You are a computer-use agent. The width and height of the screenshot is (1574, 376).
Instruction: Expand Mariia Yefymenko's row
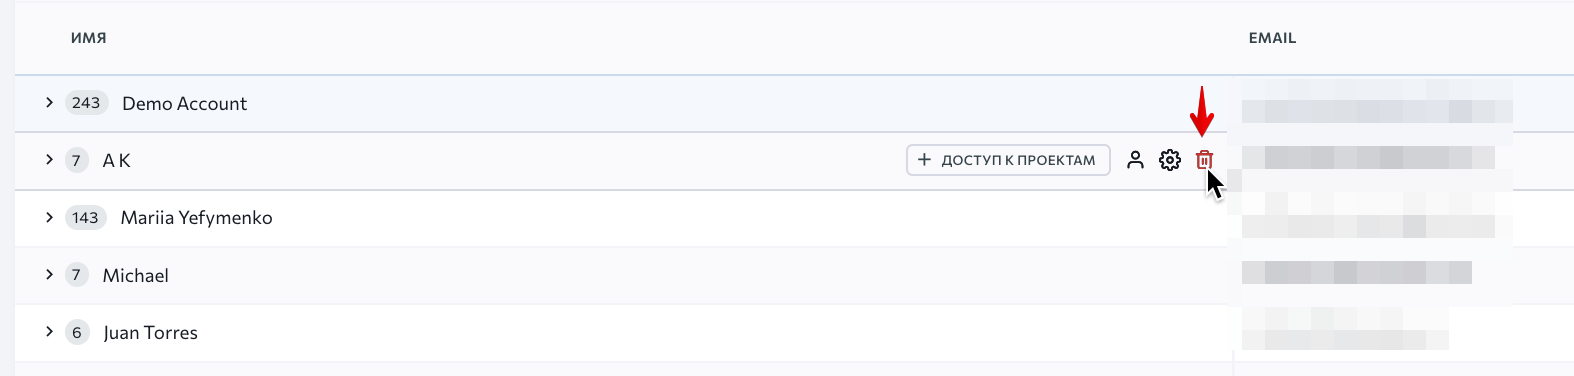[49, 217]
